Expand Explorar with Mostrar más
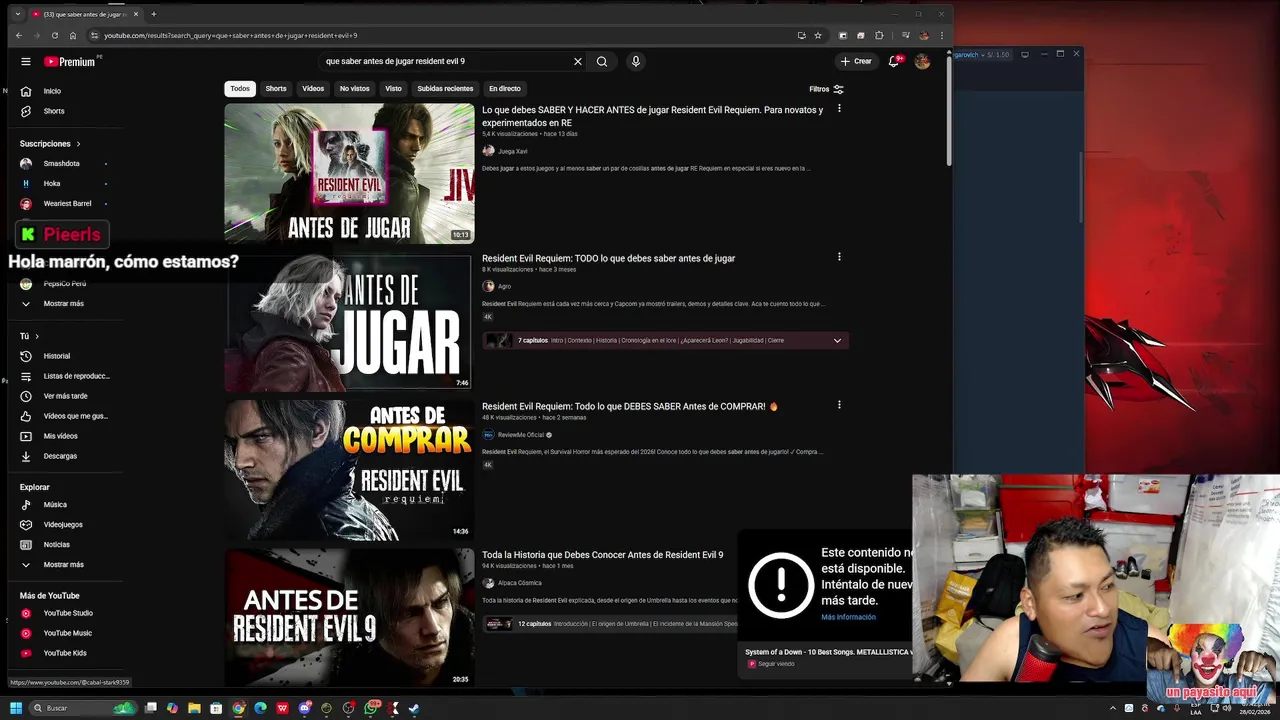The width and height of the screenshot is (1280, 720). 66,565
